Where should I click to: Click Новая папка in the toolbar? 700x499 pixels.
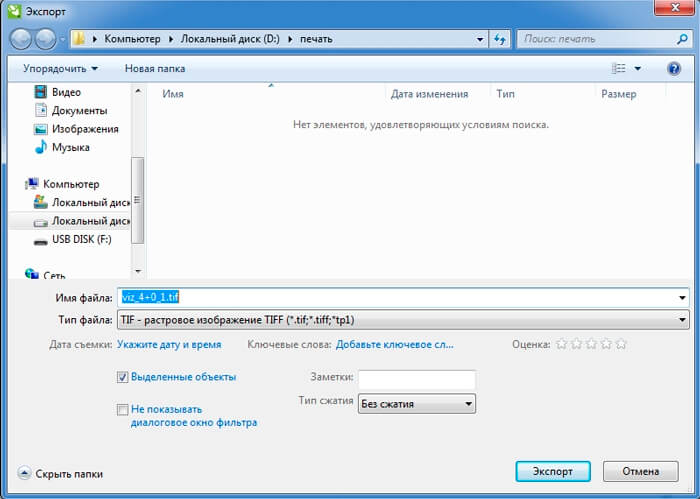[x=154, y=69]
